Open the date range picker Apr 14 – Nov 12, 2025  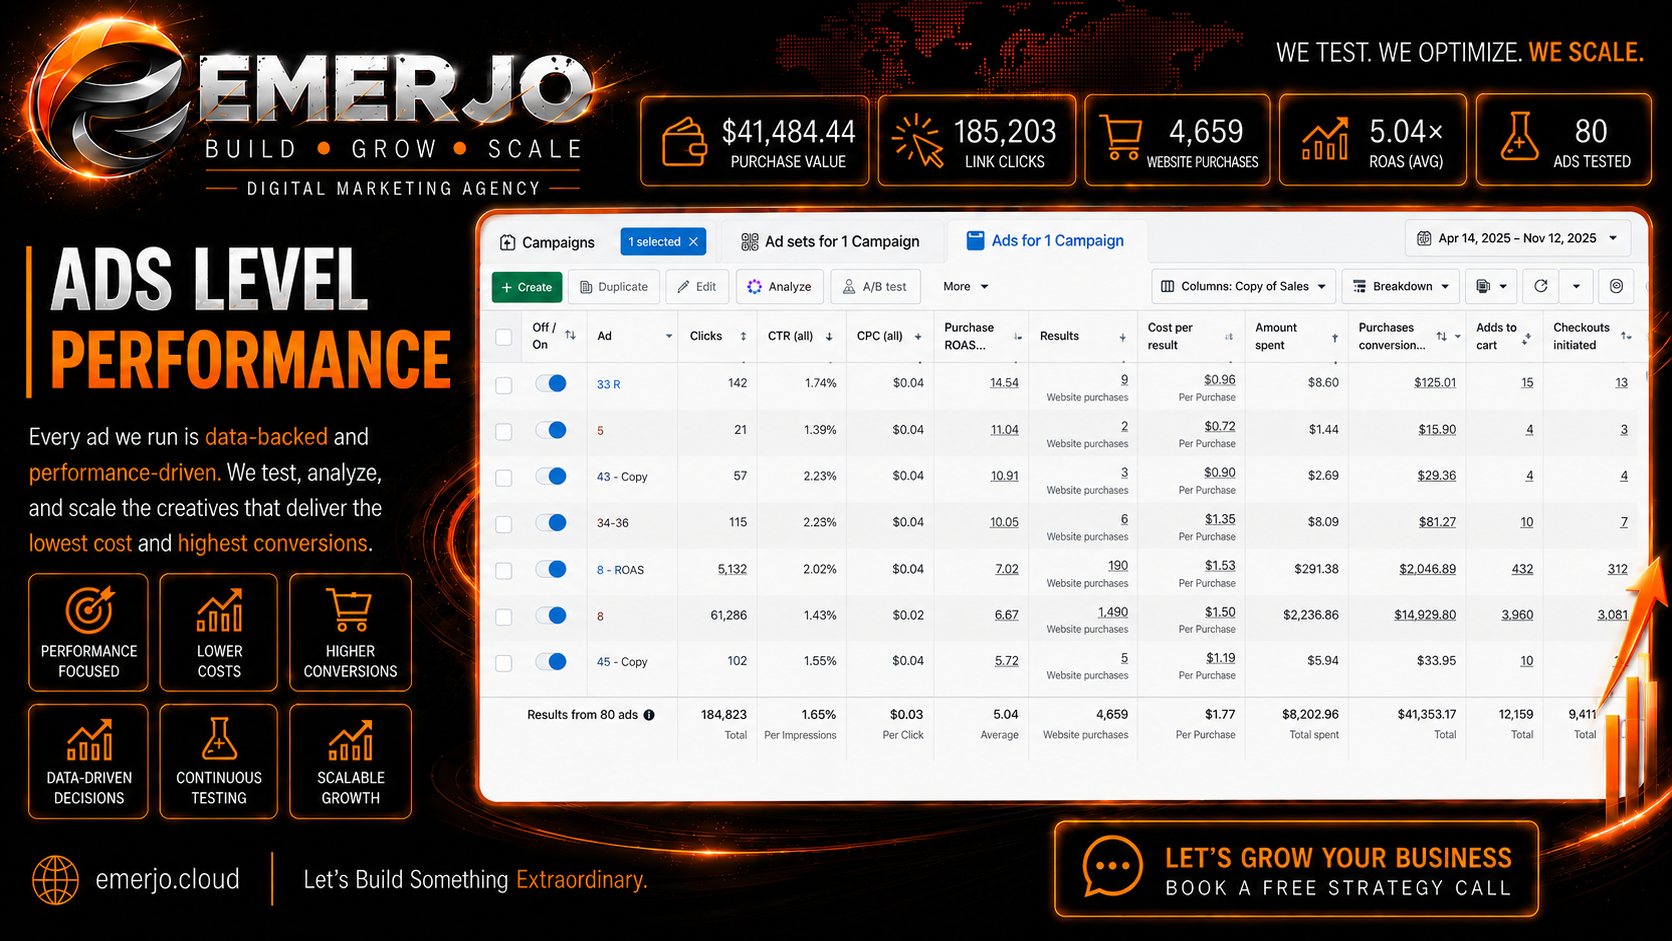[x=1518, y=238]
